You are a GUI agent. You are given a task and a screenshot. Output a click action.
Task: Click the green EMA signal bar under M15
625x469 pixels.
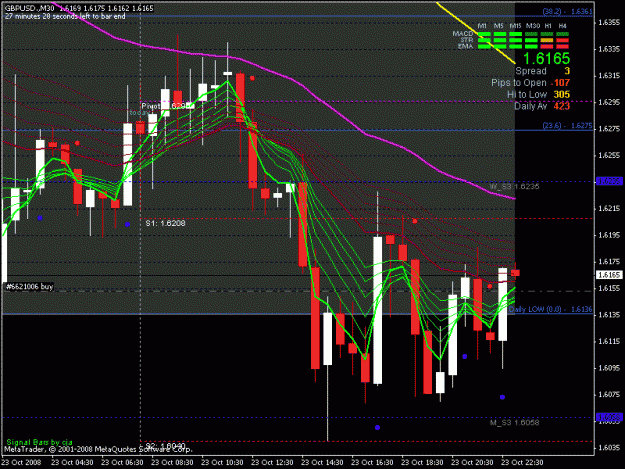click(x=515, y=47)
